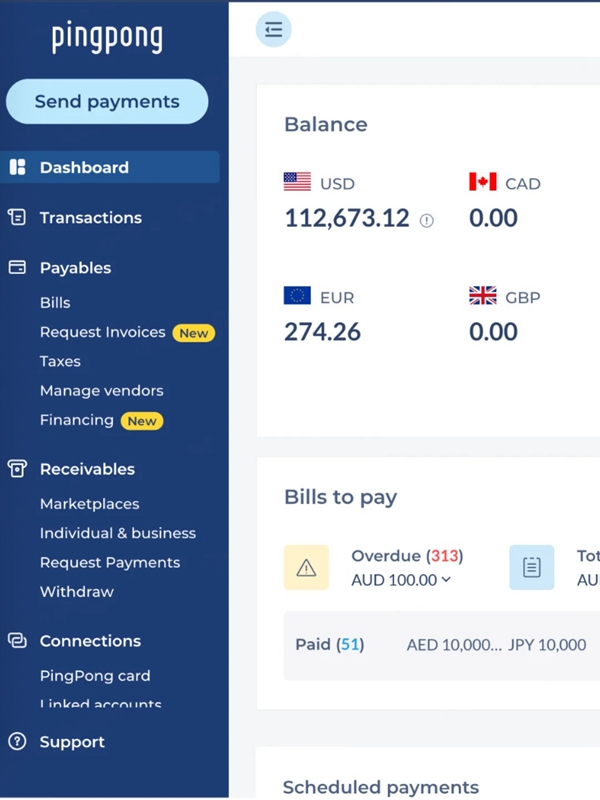600x800 pixels.
Task: Click the Dashboard grid icon
Action: tap(17, 167)
